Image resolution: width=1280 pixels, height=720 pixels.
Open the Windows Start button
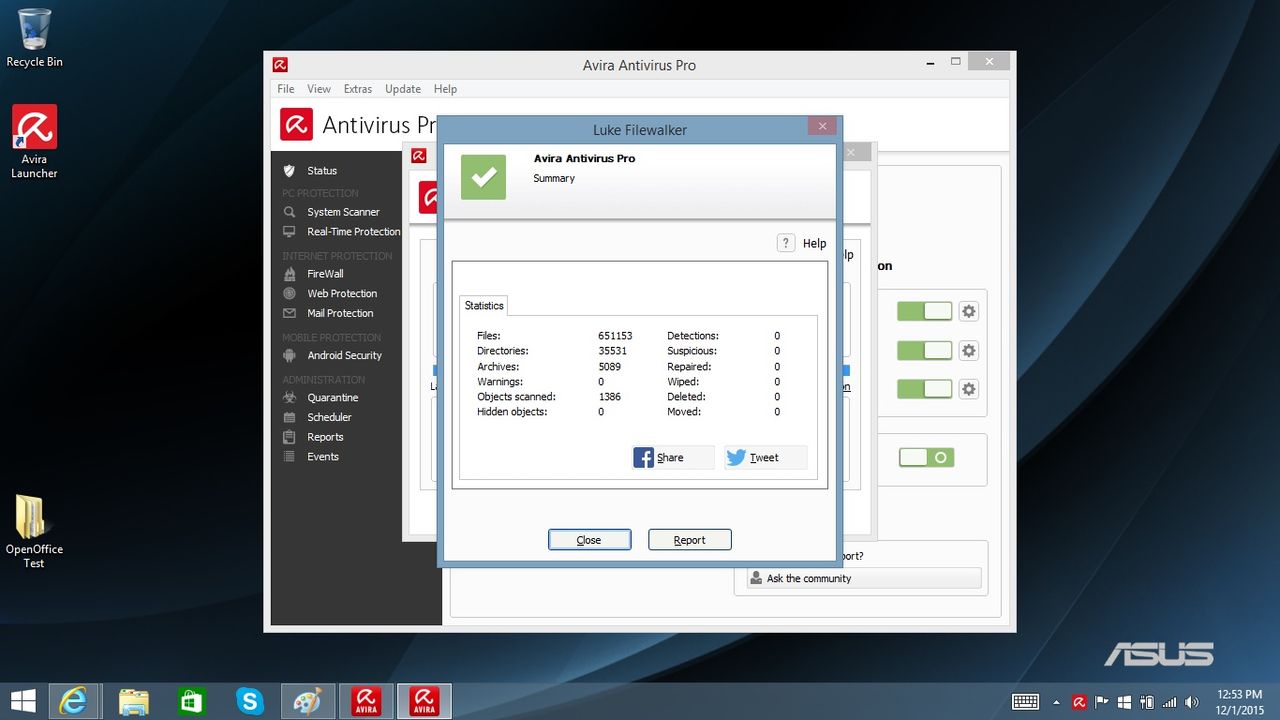coord(23,701)
